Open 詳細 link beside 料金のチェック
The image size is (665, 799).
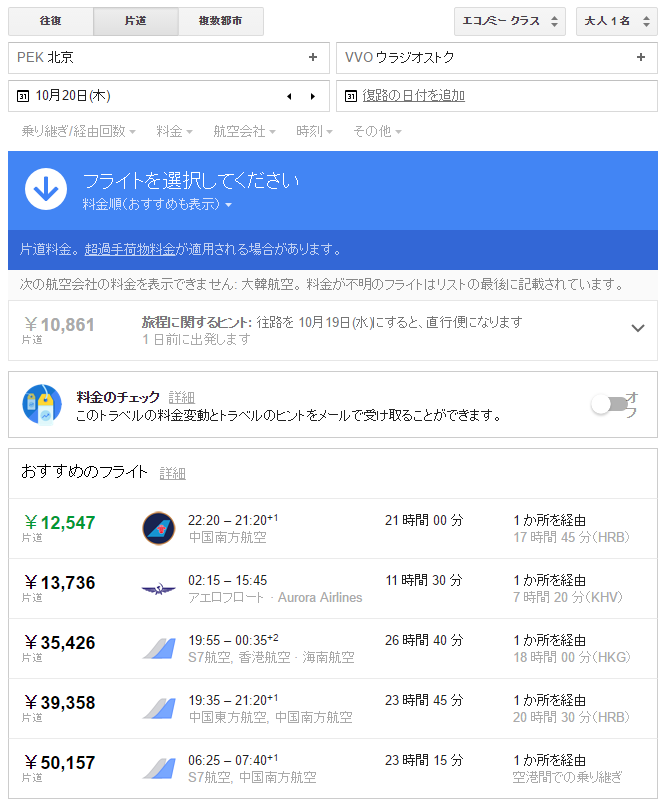pyautogui.click(x=181, y=397)
